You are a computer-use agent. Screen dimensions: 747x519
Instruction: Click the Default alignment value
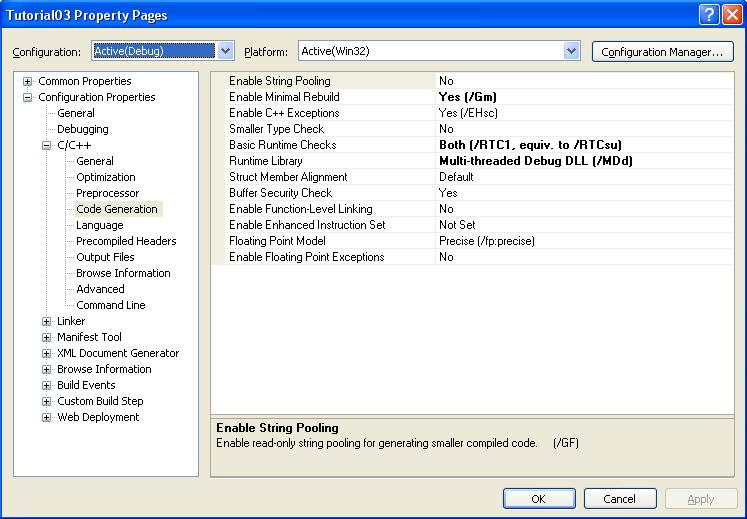click(x=456, y=177)
